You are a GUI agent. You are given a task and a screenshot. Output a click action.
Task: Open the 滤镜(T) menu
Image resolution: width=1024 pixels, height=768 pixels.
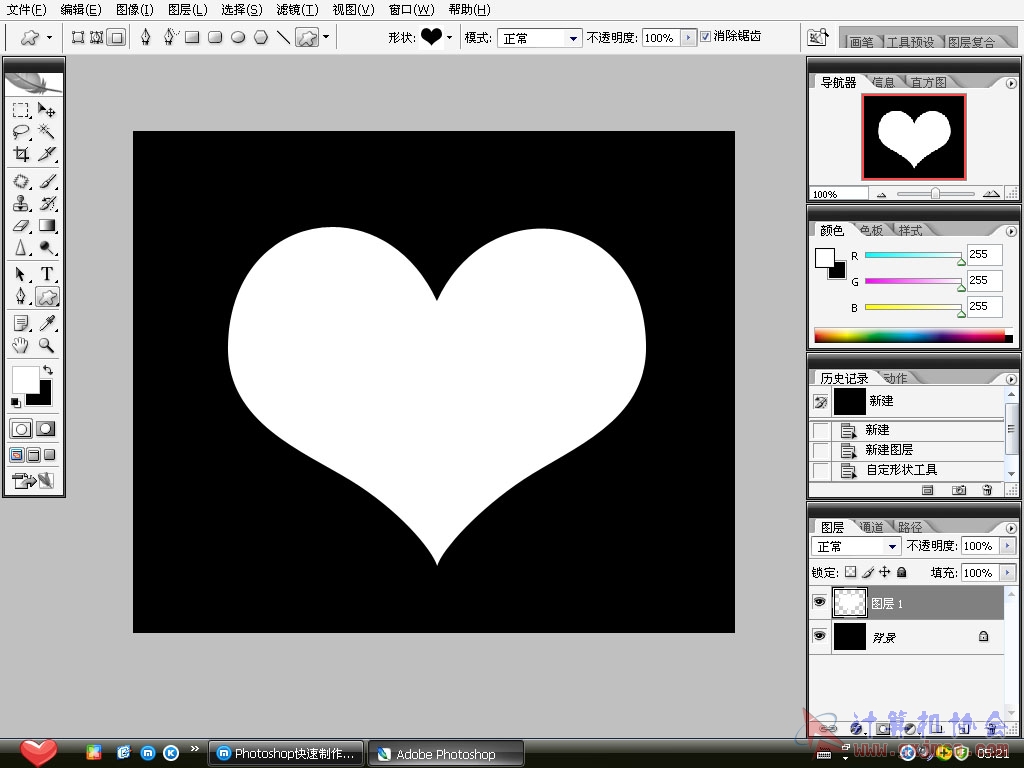[x=297, y=10]
